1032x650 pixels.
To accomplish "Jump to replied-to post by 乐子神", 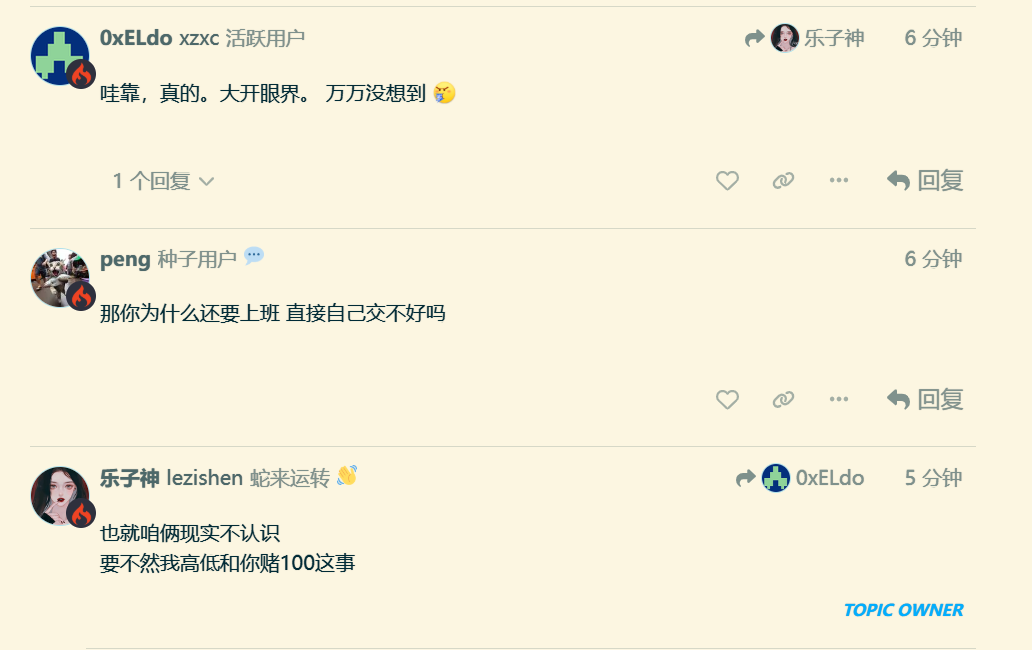I will (x=804, y=38).
